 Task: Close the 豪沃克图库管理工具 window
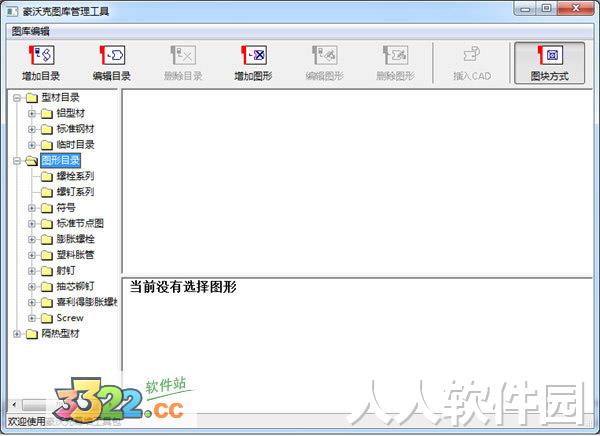click(x=576, y=8)
